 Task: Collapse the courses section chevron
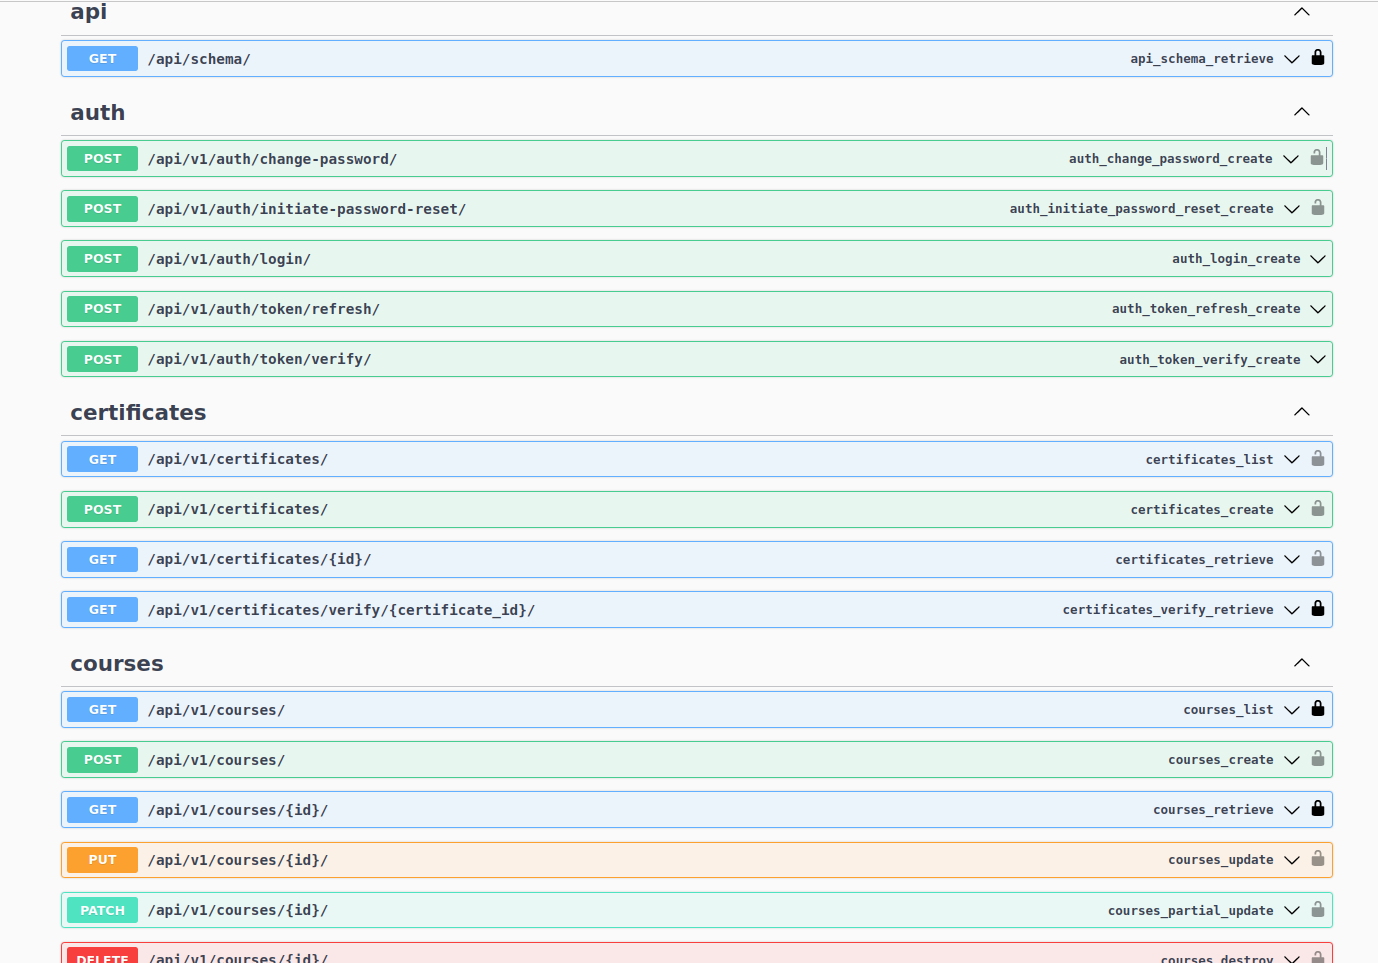(1301, 663)
